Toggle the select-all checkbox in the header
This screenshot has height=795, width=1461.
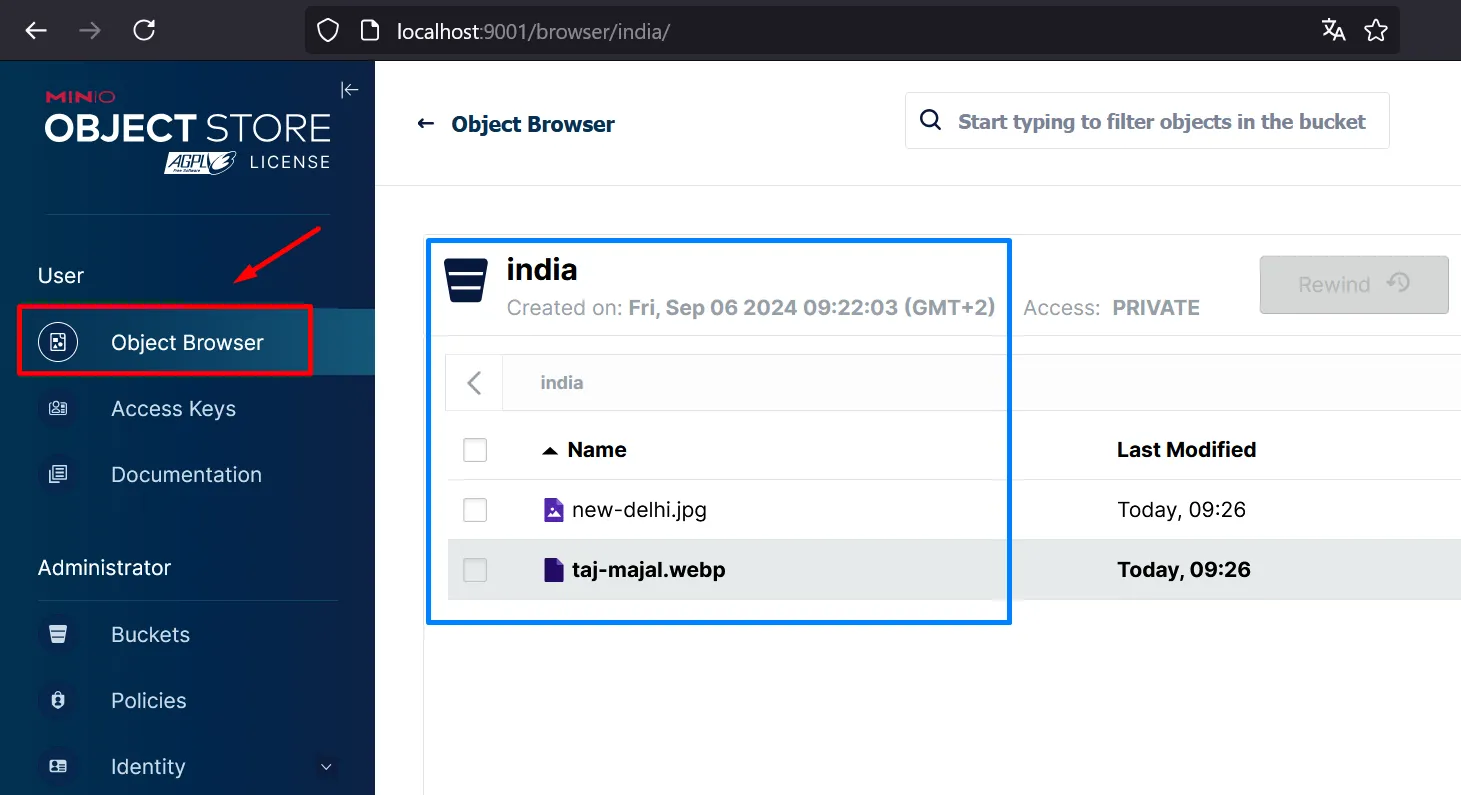pos(475,450)
